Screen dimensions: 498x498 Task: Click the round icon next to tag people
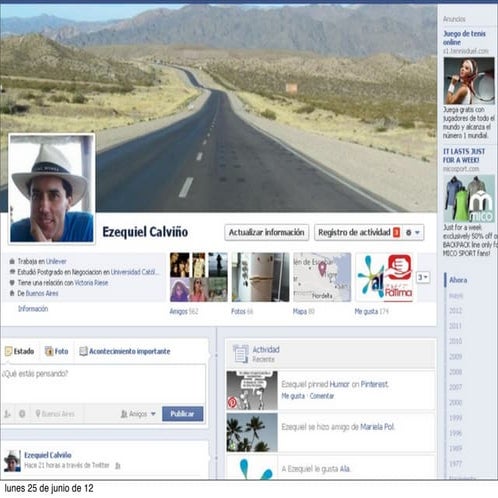pos(22,414)
